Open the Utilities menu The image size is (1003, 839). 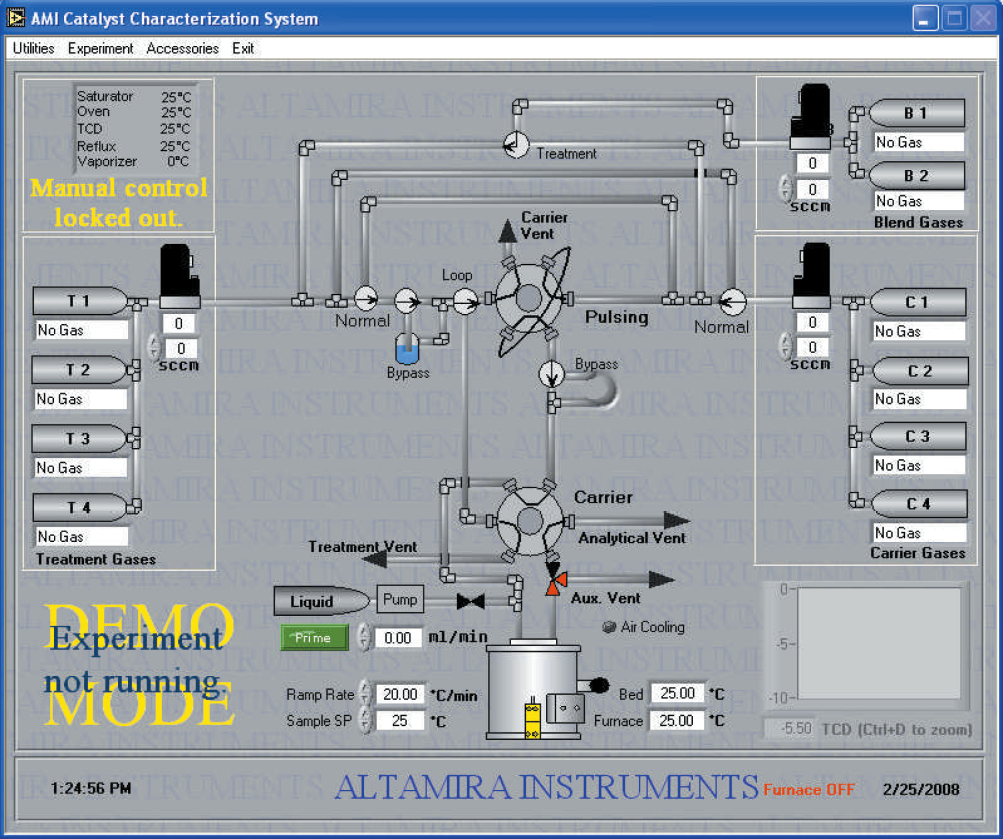click(x=33, y=49)
